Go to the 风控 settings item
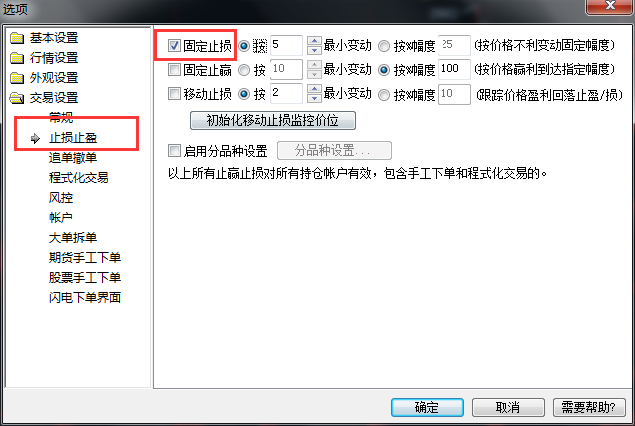 (x=61, y=198)
